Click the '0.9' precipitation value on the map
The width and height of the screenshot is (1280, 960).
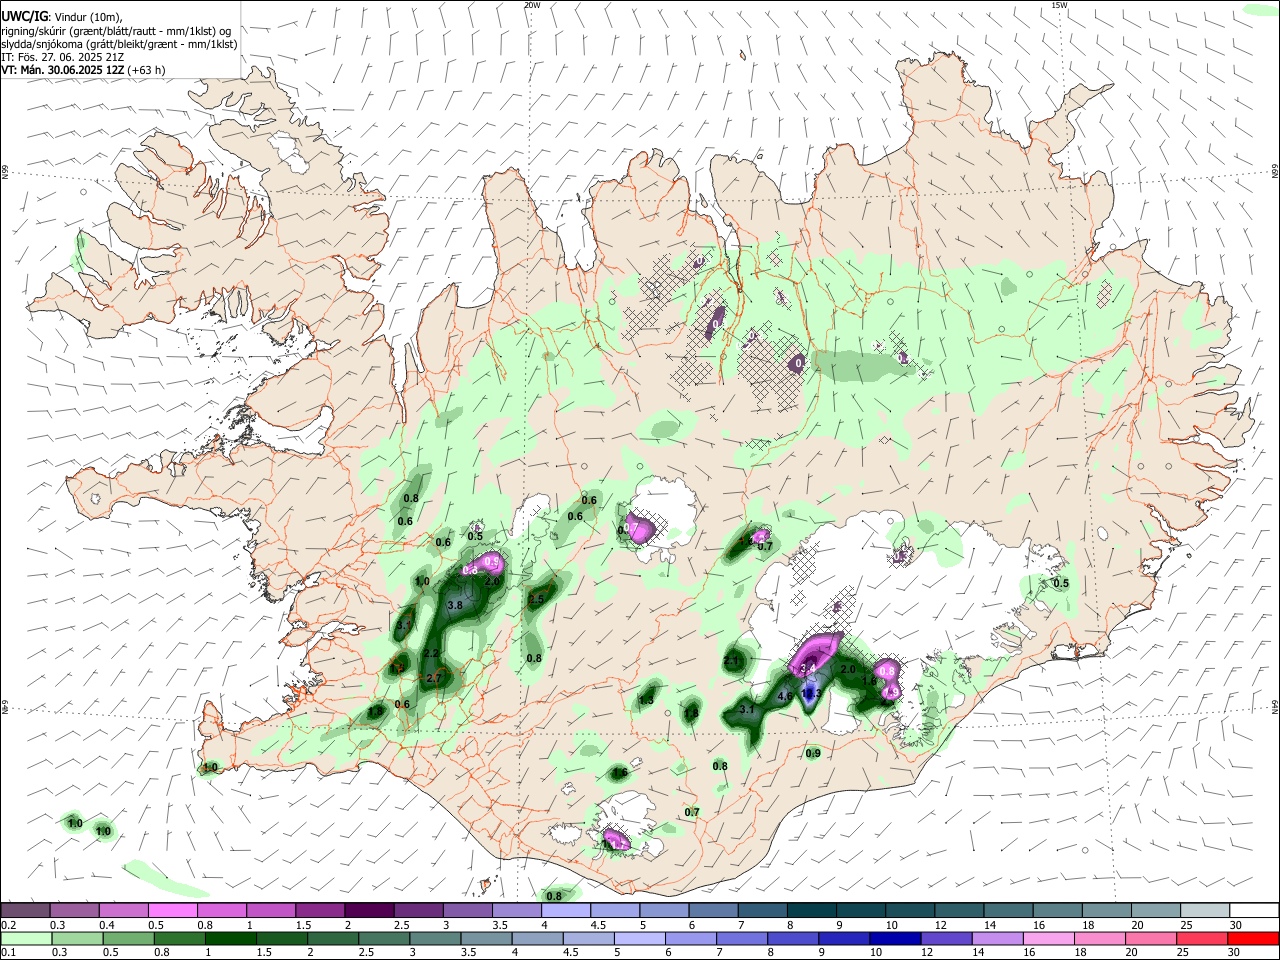[813, 753]
